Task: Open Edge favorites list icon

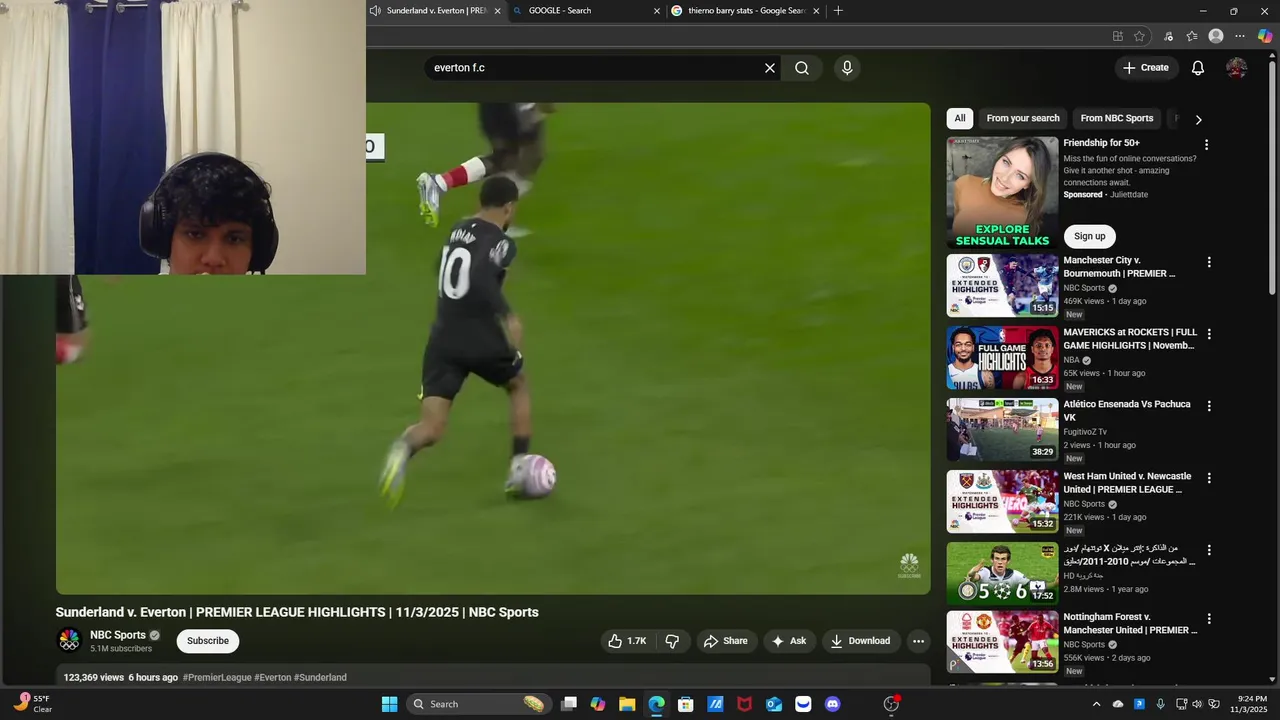Action: click(1192, 36)
